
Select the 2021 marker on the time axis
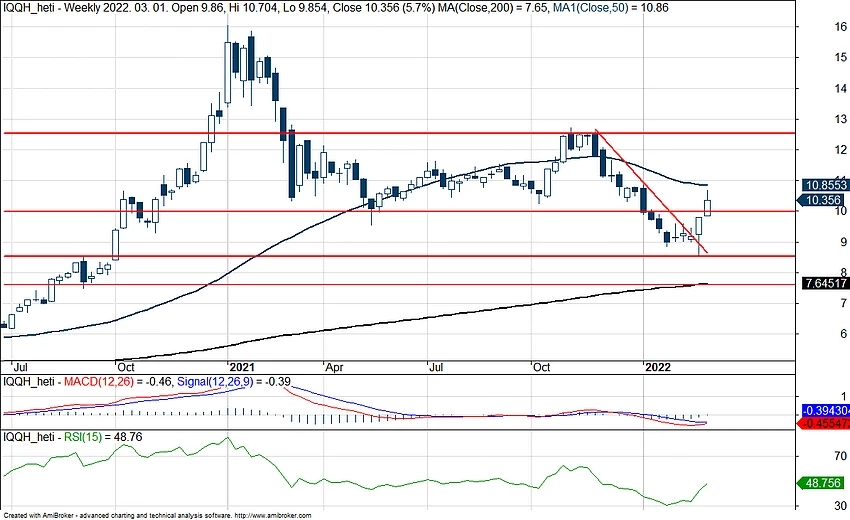click(x=243, y=367)
